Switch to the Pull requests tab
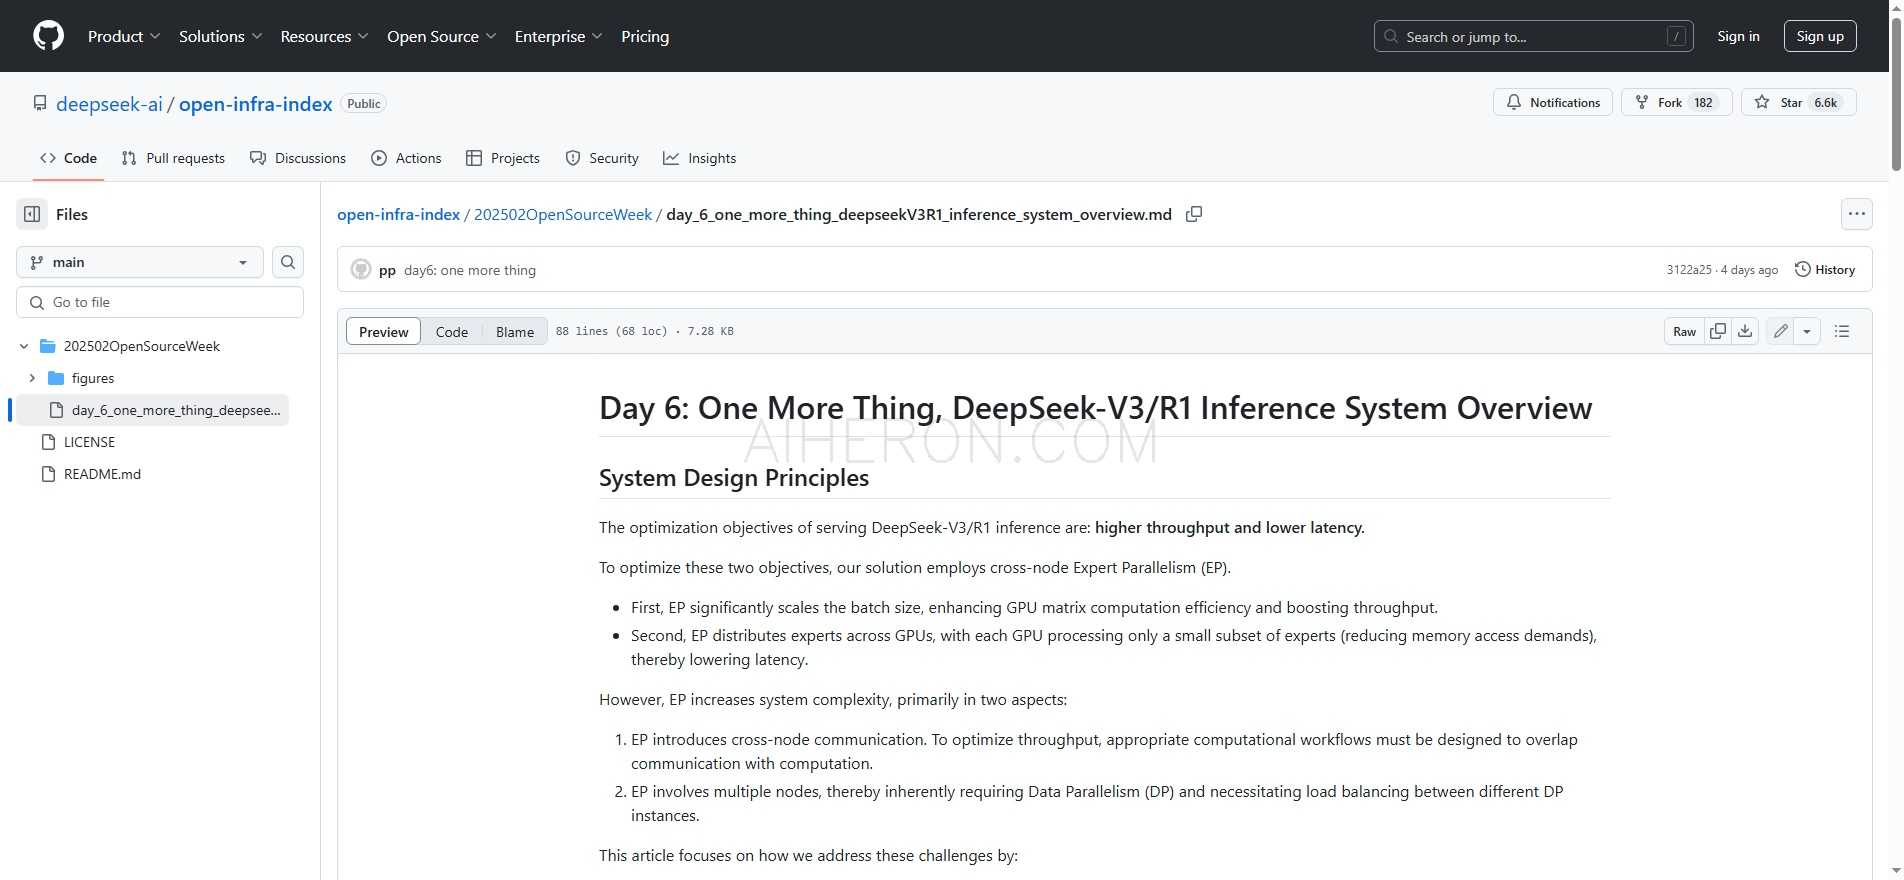The width and height of the screenshot is (1904, 880). click(173, 158)
